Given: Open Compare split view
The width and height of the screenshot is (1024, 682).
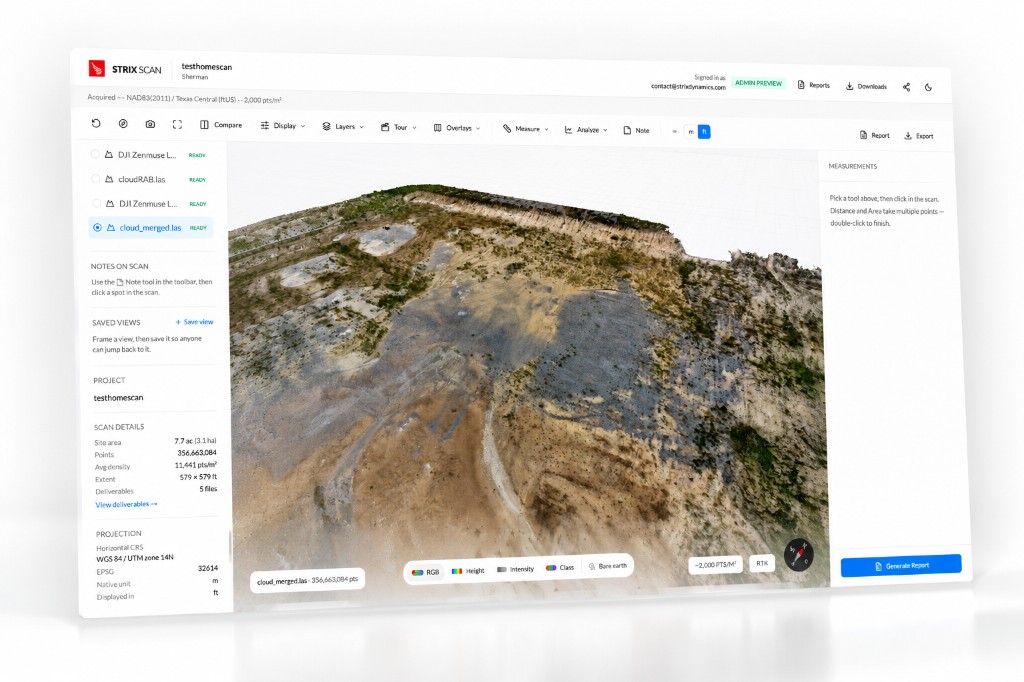Looking at the screenshot, I should pyautogui.click(x=221, y=125).
